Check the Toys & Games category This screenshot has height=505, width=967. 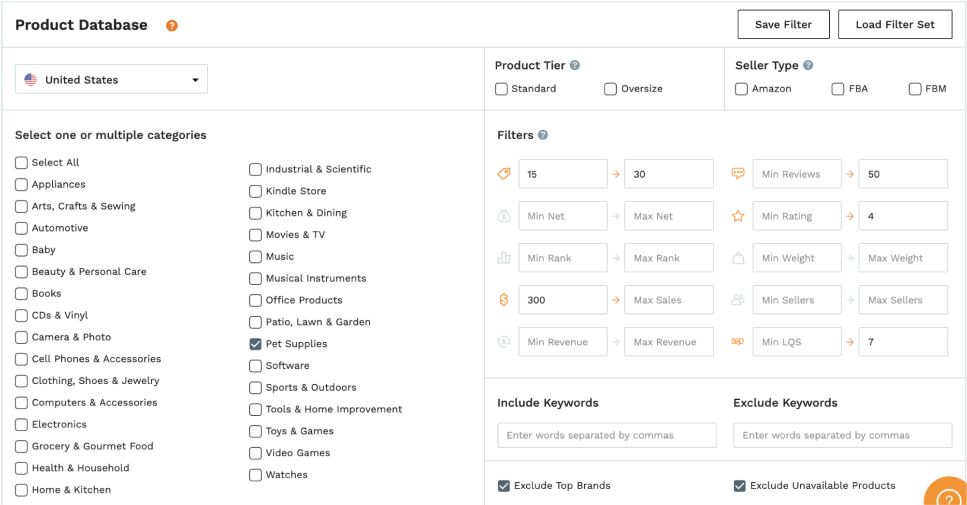pyautogui.click(x=255, y=430)
